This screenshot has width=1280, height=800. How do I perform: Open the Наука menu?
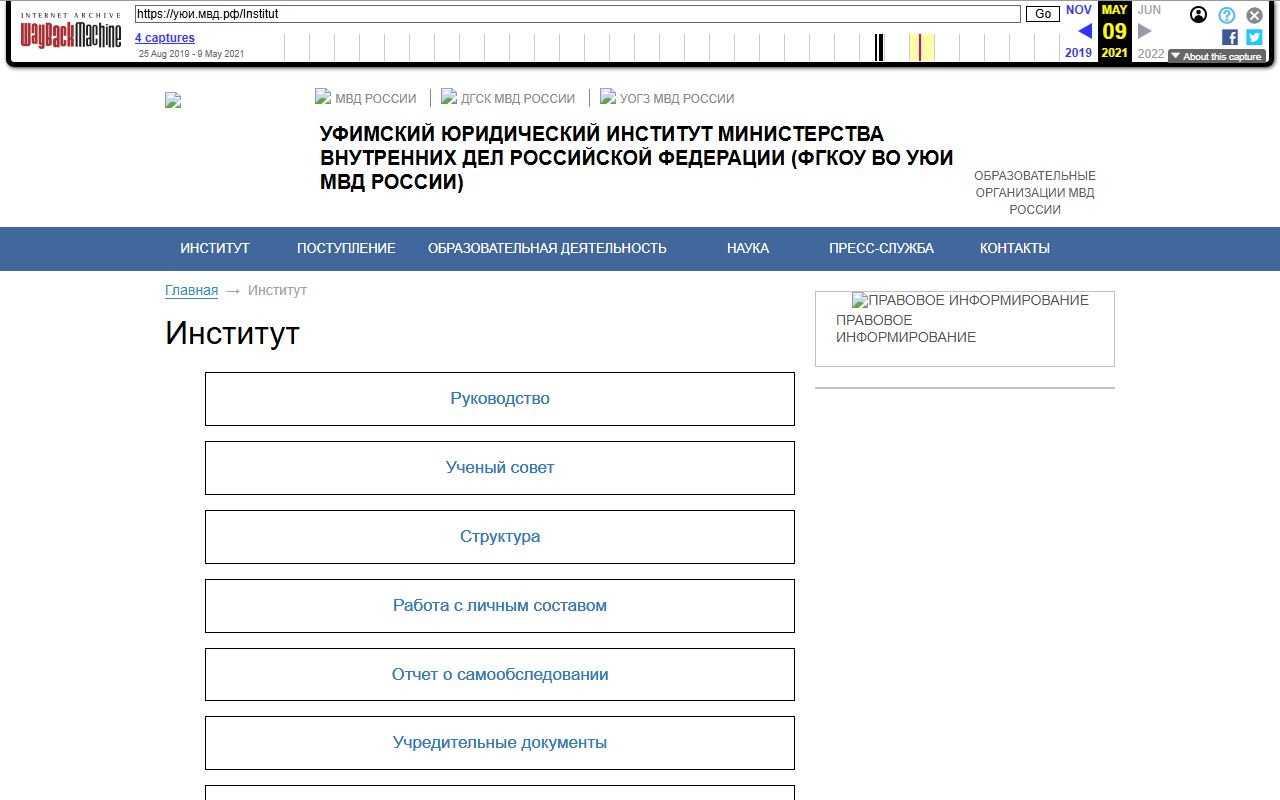(748, 249)
